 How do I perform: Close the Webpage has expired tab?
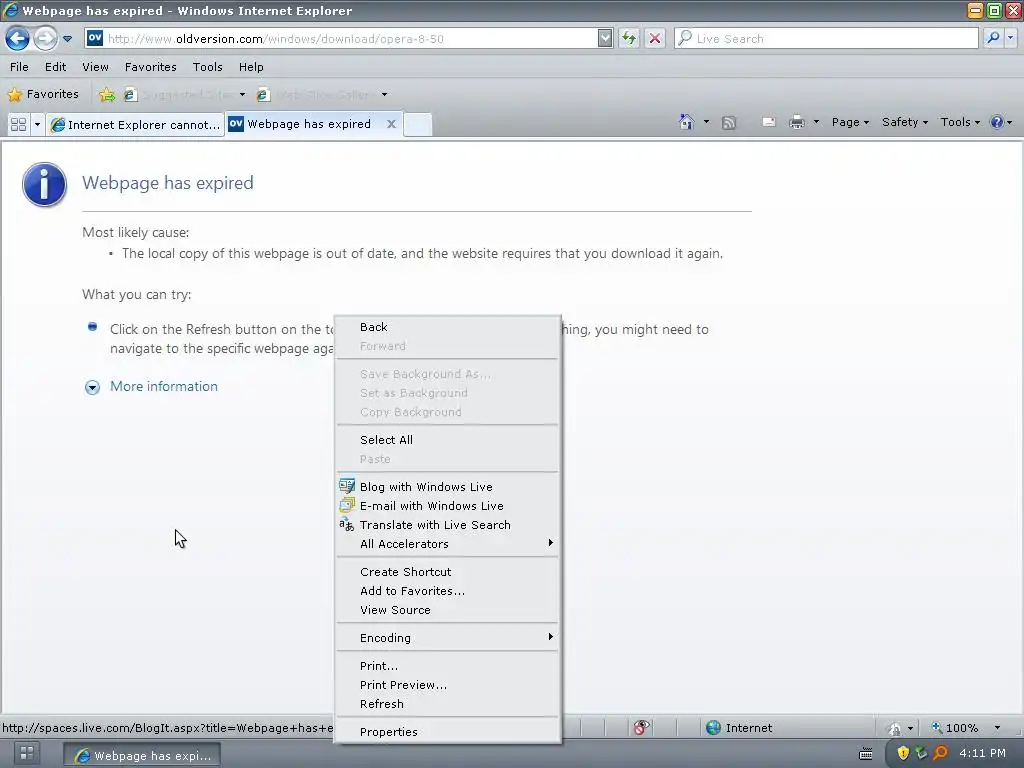coord(391,124)
